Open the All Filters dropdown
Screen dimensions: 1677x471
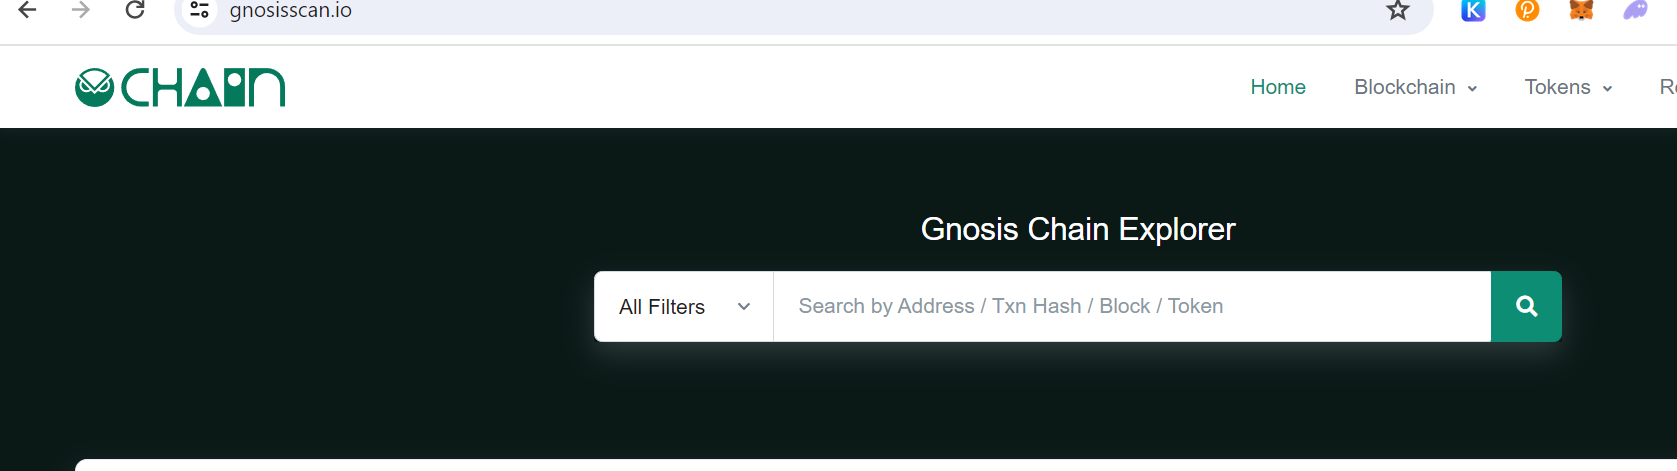pos(684,306)
